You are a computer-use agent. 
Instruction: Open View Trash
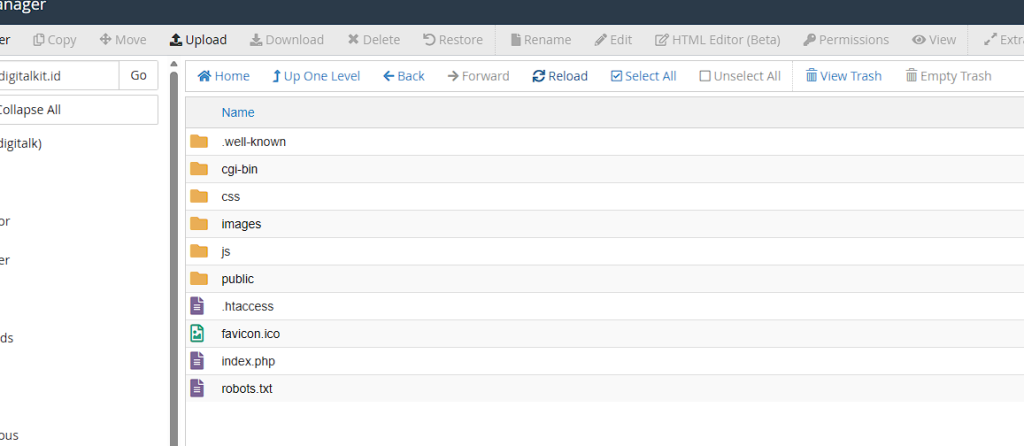[843, 76]
